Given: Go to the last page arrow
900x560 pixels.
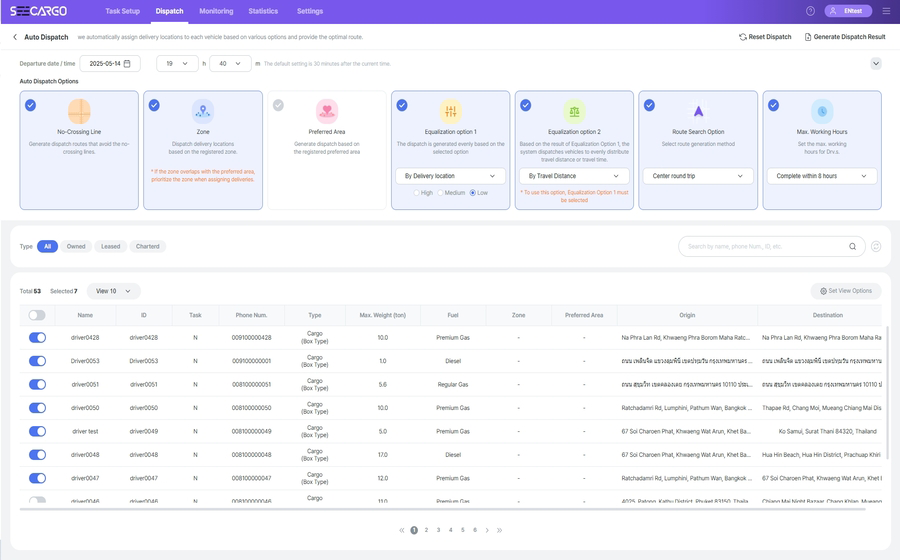Looking at the screenshot, I should [499, 530].
